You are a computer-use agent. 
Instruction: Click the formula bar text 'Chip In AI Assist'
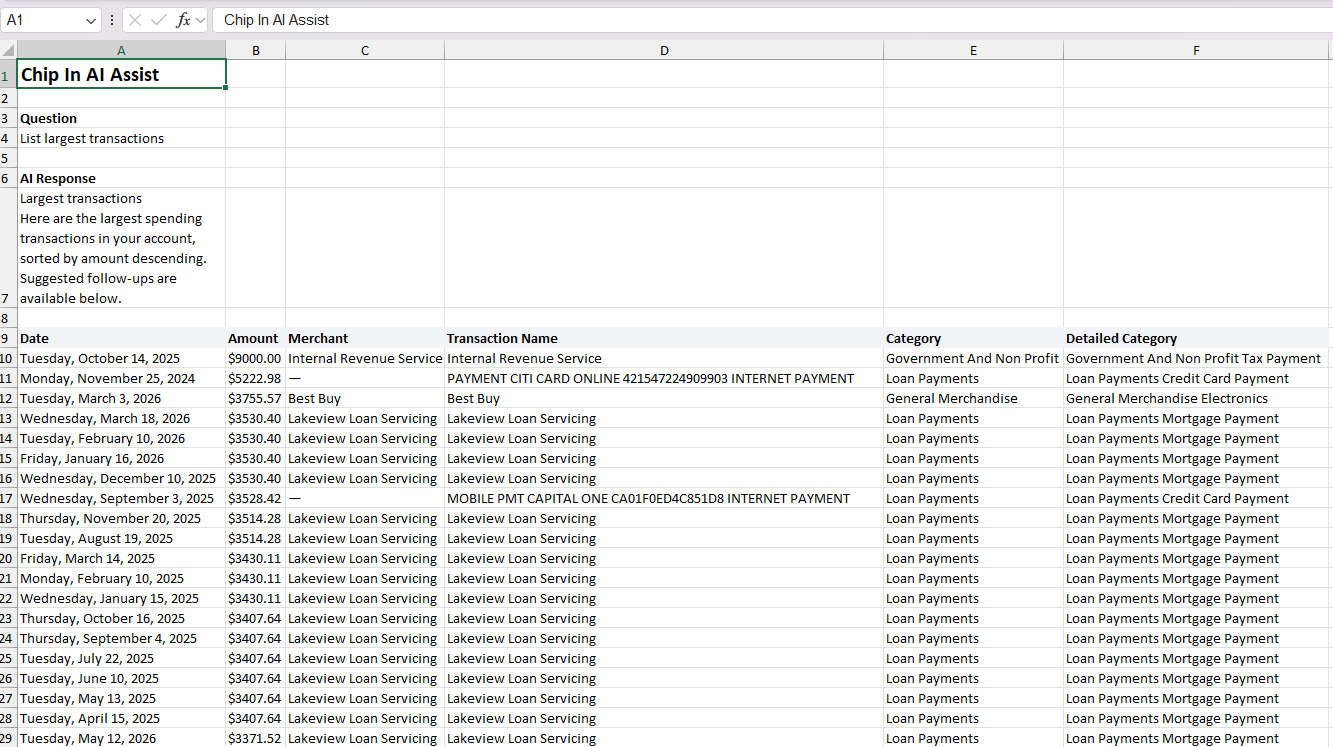(x=276, y=20)
